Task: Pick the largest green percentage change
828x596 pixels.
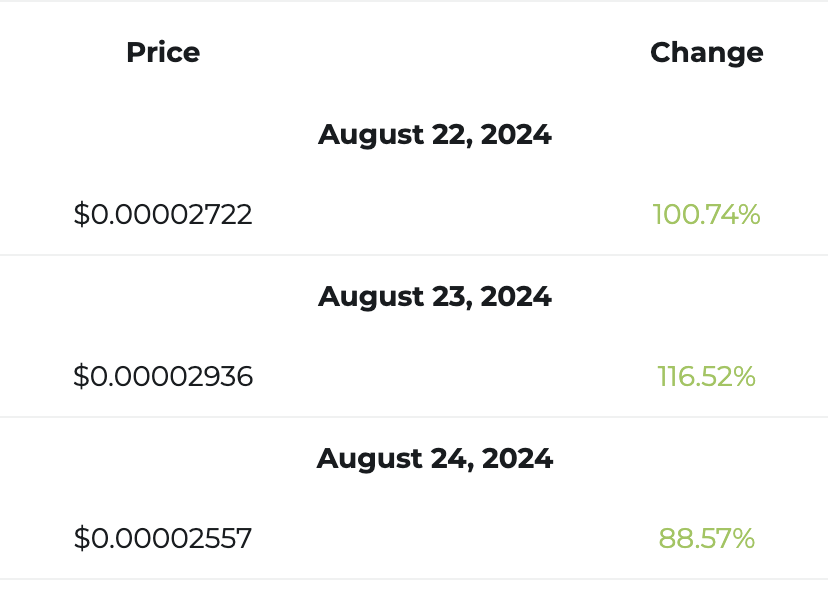Action: [x=706, y=376]
